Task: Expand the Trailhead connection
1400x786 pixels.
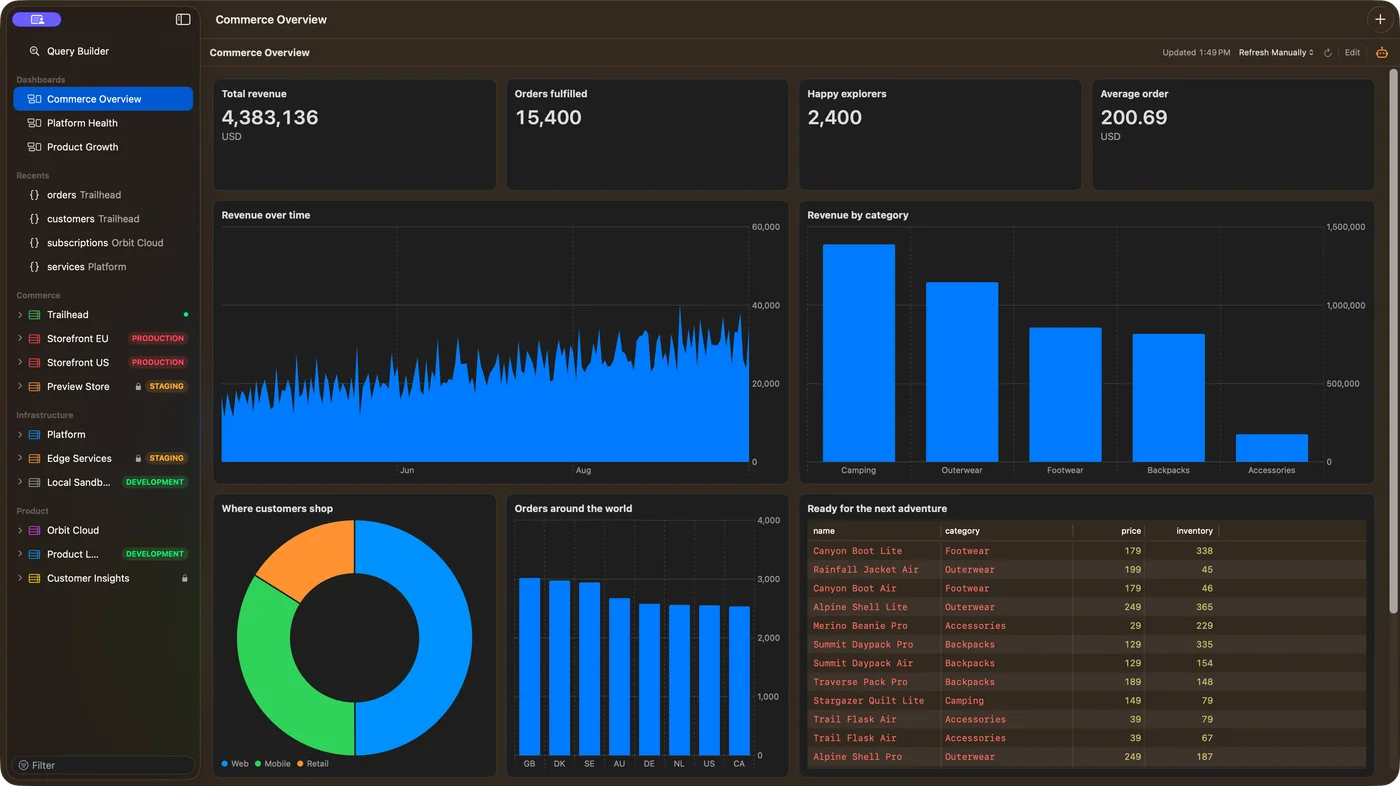Action: [20, 315]
